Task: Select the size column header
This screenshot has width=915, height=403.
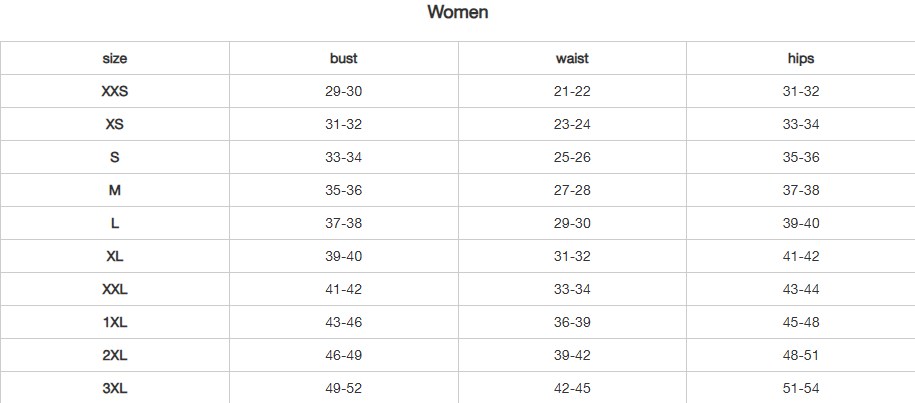Action: point(115,59)
